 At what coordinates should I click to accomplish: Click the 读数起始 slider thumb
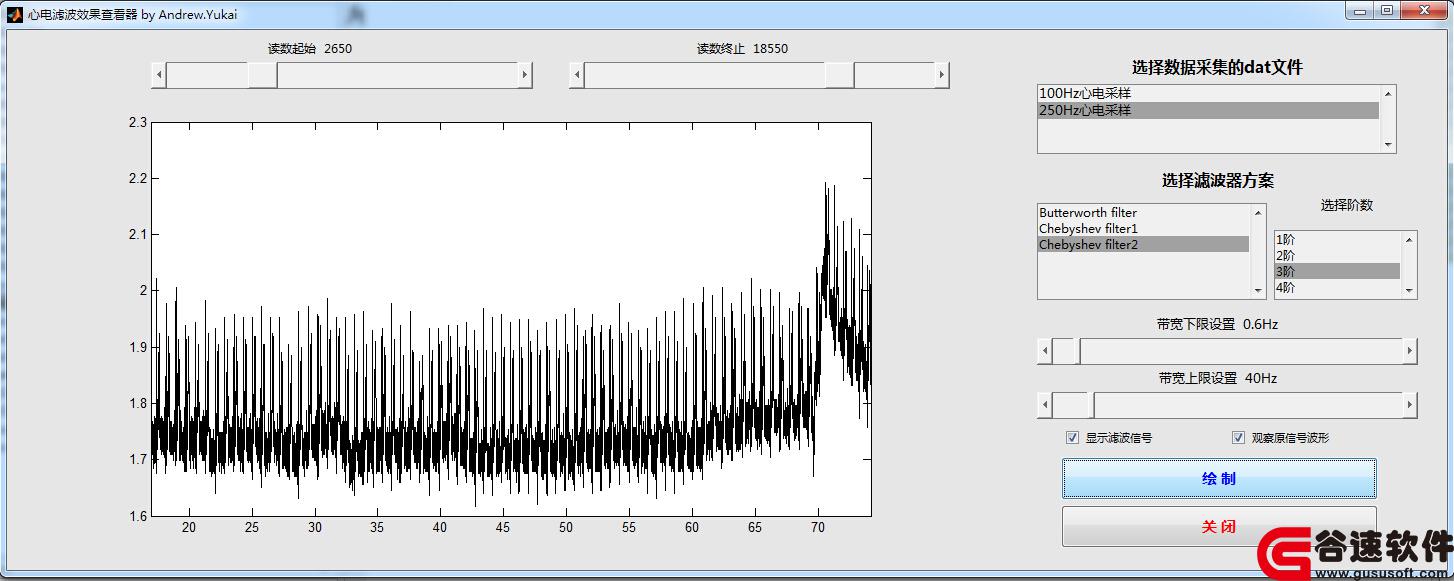click(263, 75)
